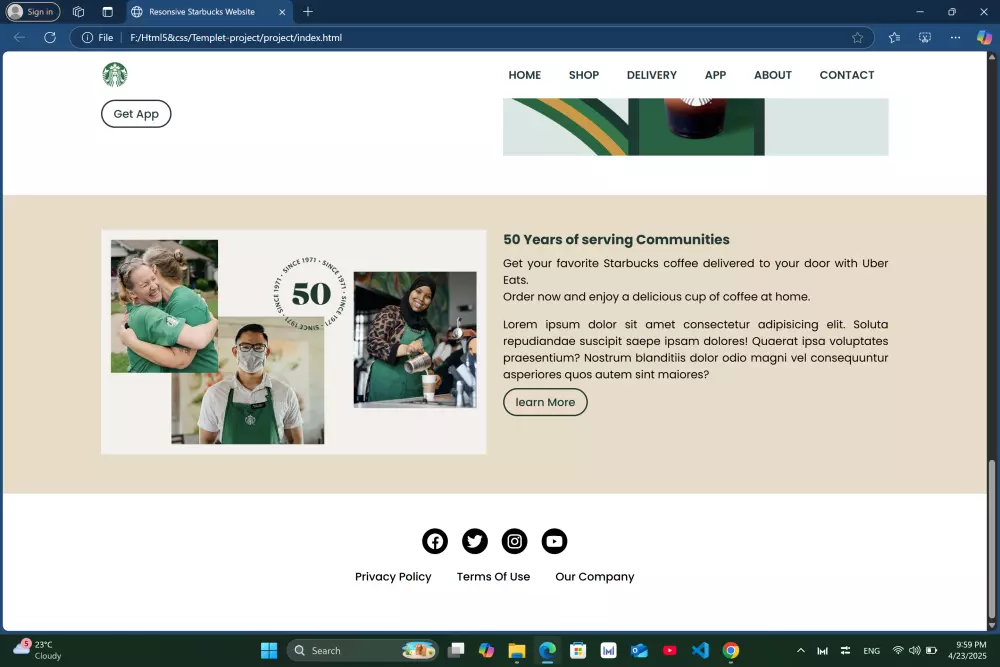Open the tab actions menu icon
The width and height of the screenshot is (1000, 667).
click(107, 11)
